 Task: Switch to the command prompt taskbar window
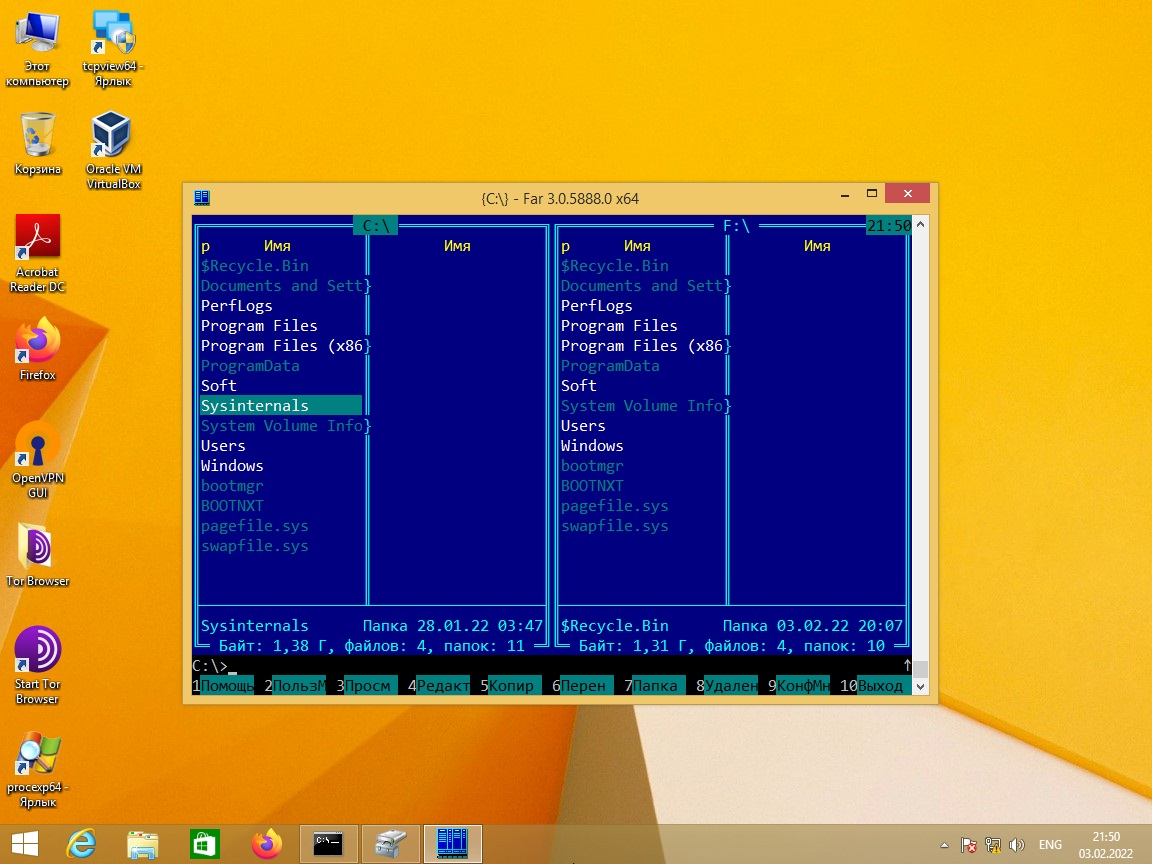(x=328, y=844)
